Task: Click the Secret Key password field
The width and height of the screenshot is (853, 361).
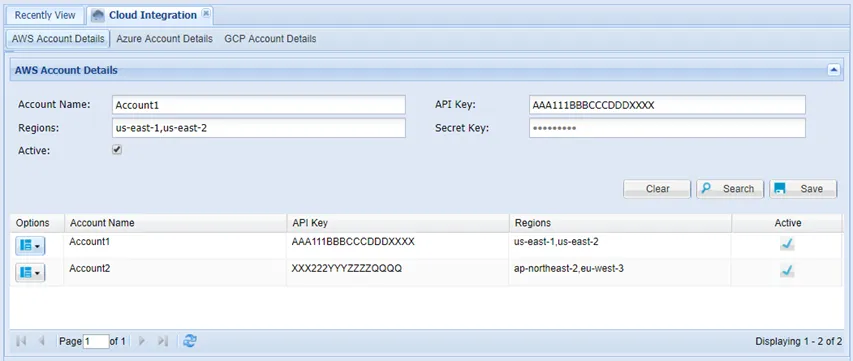Action: click(667, 128)
